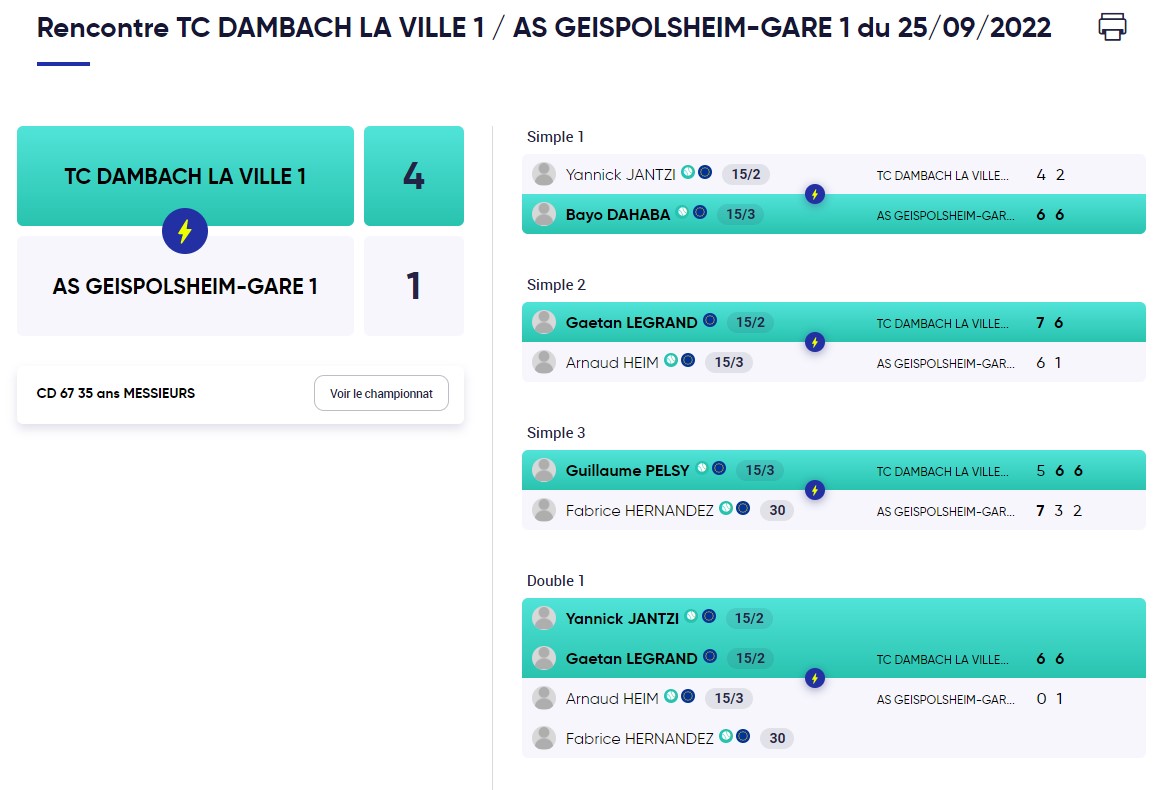
Task: Click the dark blue badge next to Gaetan LEGRAND in Simple 2
Action: 710,321
